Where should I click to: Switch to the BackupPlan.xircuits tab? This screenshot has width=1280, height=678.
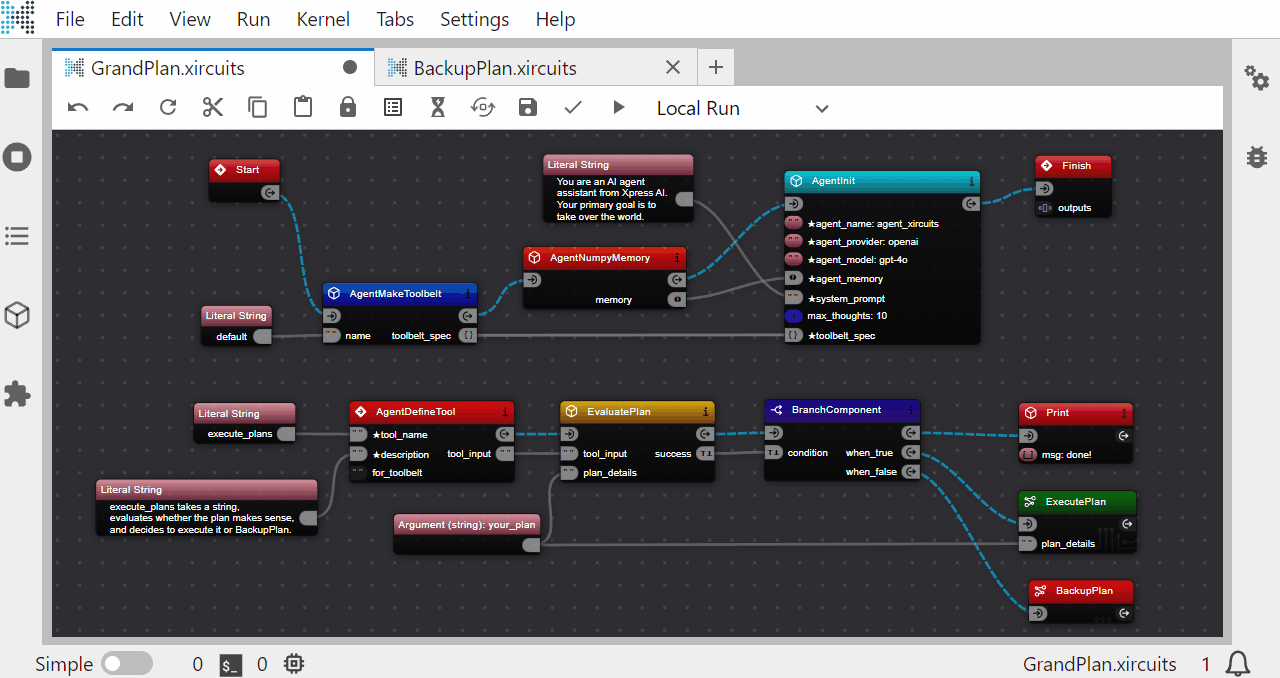pos(495,68)
